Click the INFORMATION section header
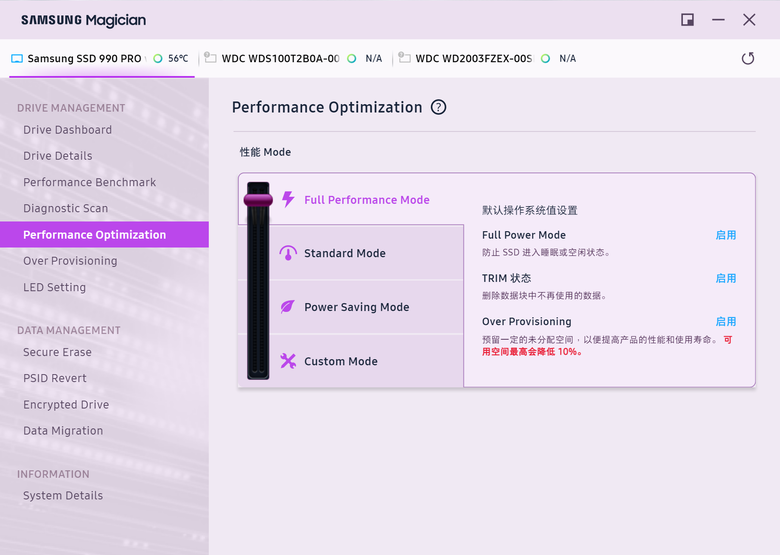Viewport: 780px width, 555px height. point(53,474)
